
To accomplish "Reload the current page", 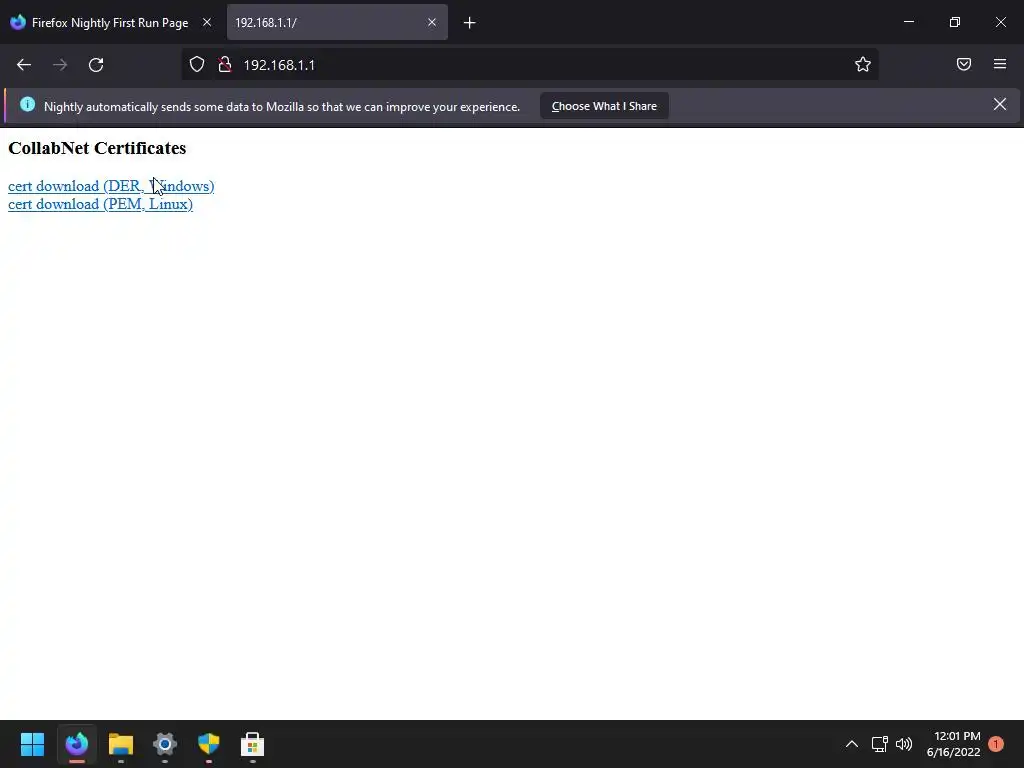I will (96, 65).
